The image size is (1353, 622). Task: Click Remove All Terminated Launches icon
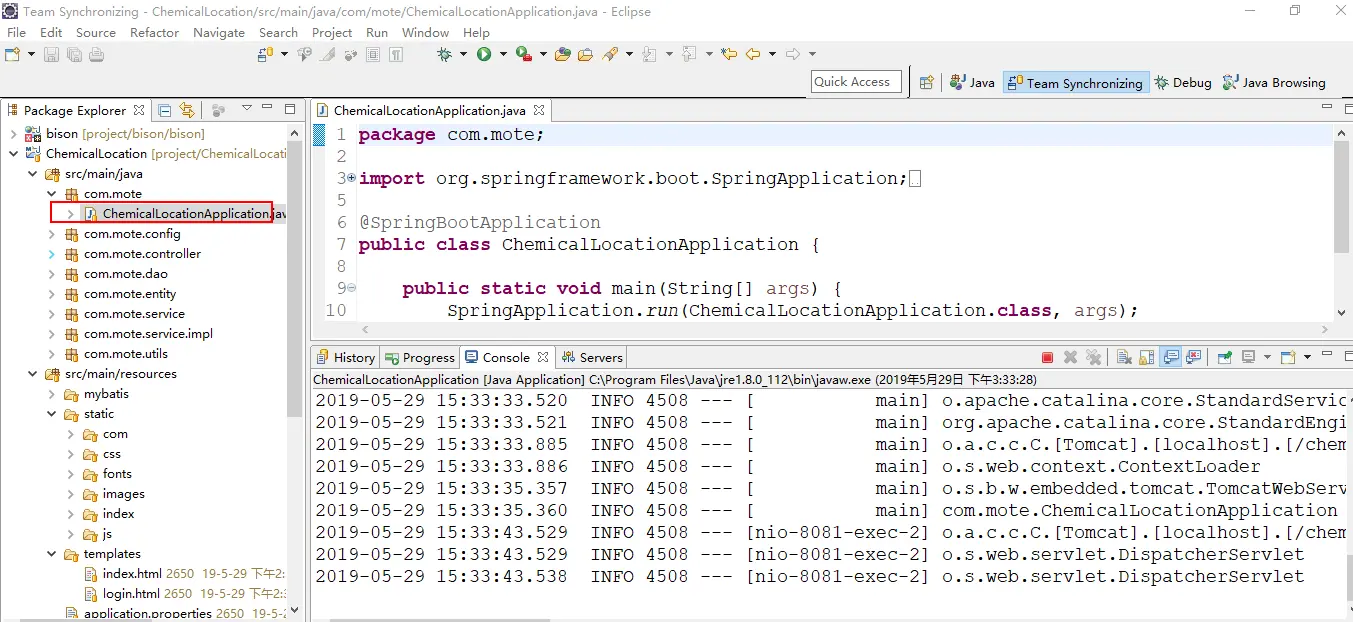pos(1094,357)
